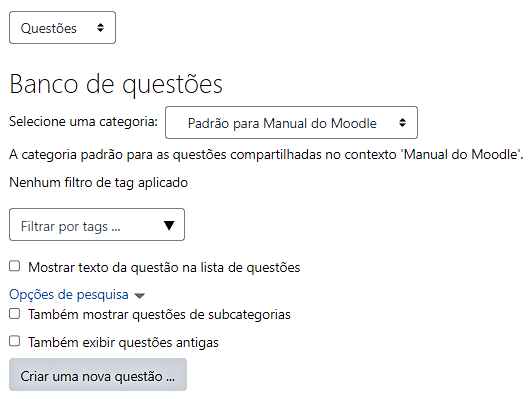Click the Questões text in the top selector
The height and width of the screenshot is (399, 528).
[x=49, y=28]
